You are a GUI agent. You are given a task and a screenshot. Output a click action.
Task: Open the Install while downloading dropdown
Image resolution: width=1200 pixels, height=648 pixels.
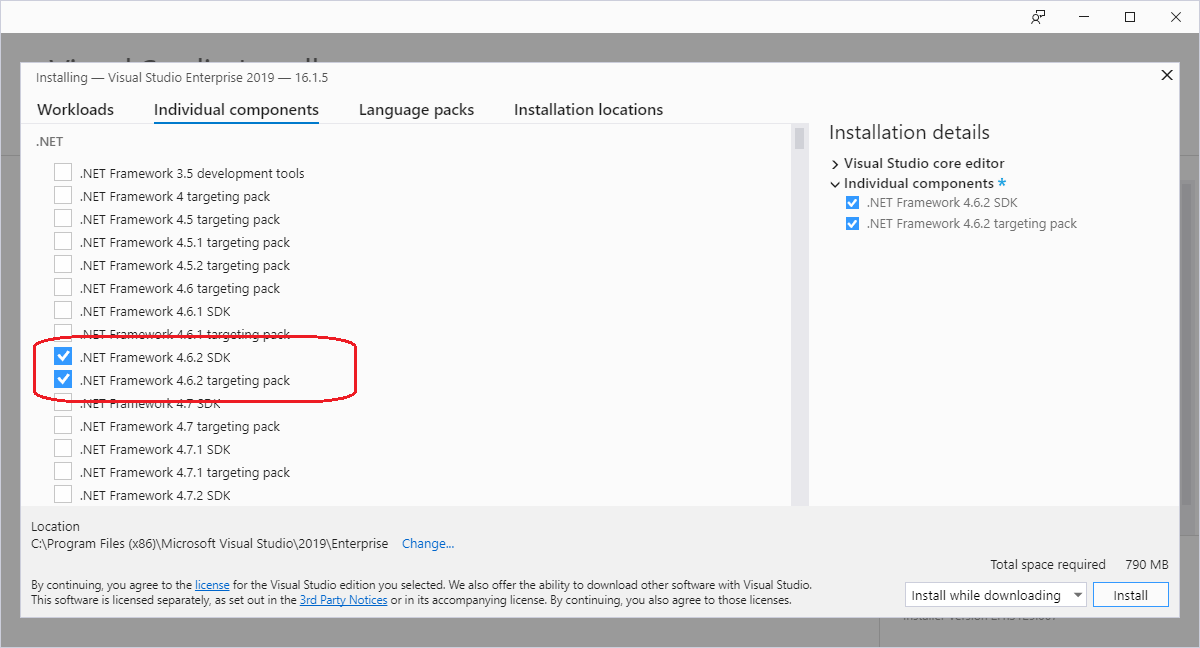click(x=995, y=595)
